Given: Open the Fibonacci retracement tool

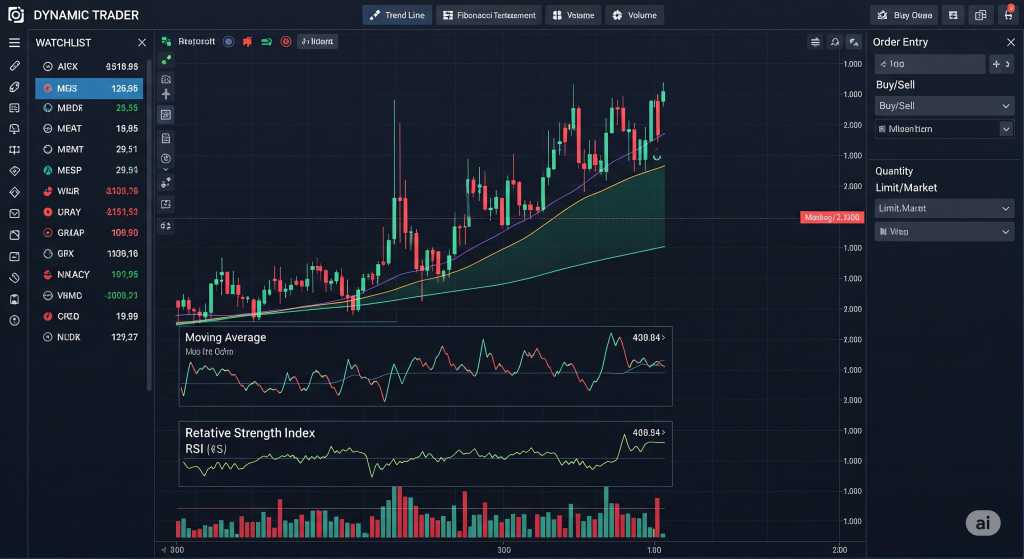Looking at the screenshot, I should 489,15.
